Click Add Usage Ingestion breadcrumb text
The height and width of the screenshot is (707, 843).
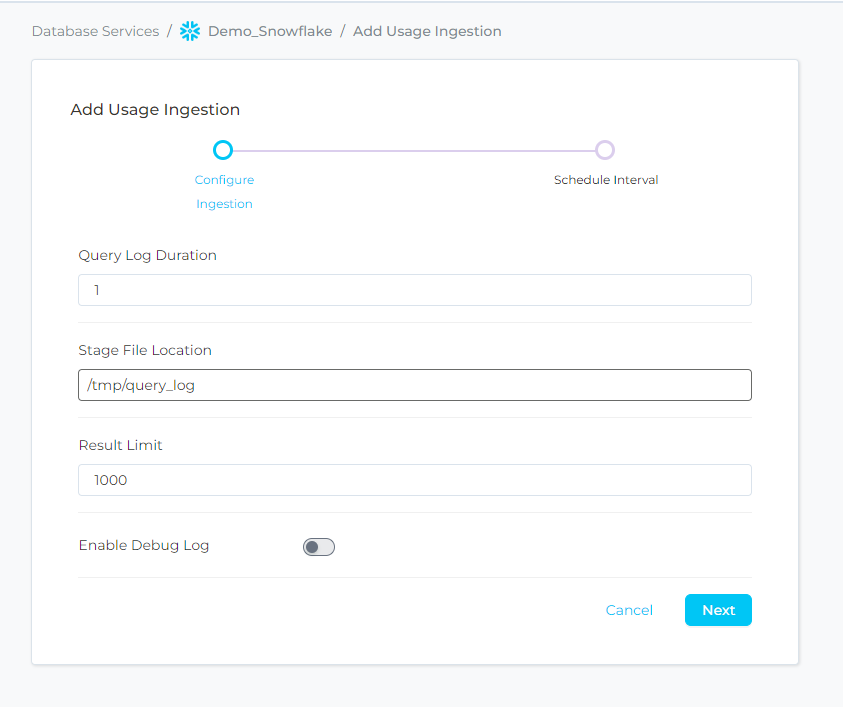tap(427, 31)
